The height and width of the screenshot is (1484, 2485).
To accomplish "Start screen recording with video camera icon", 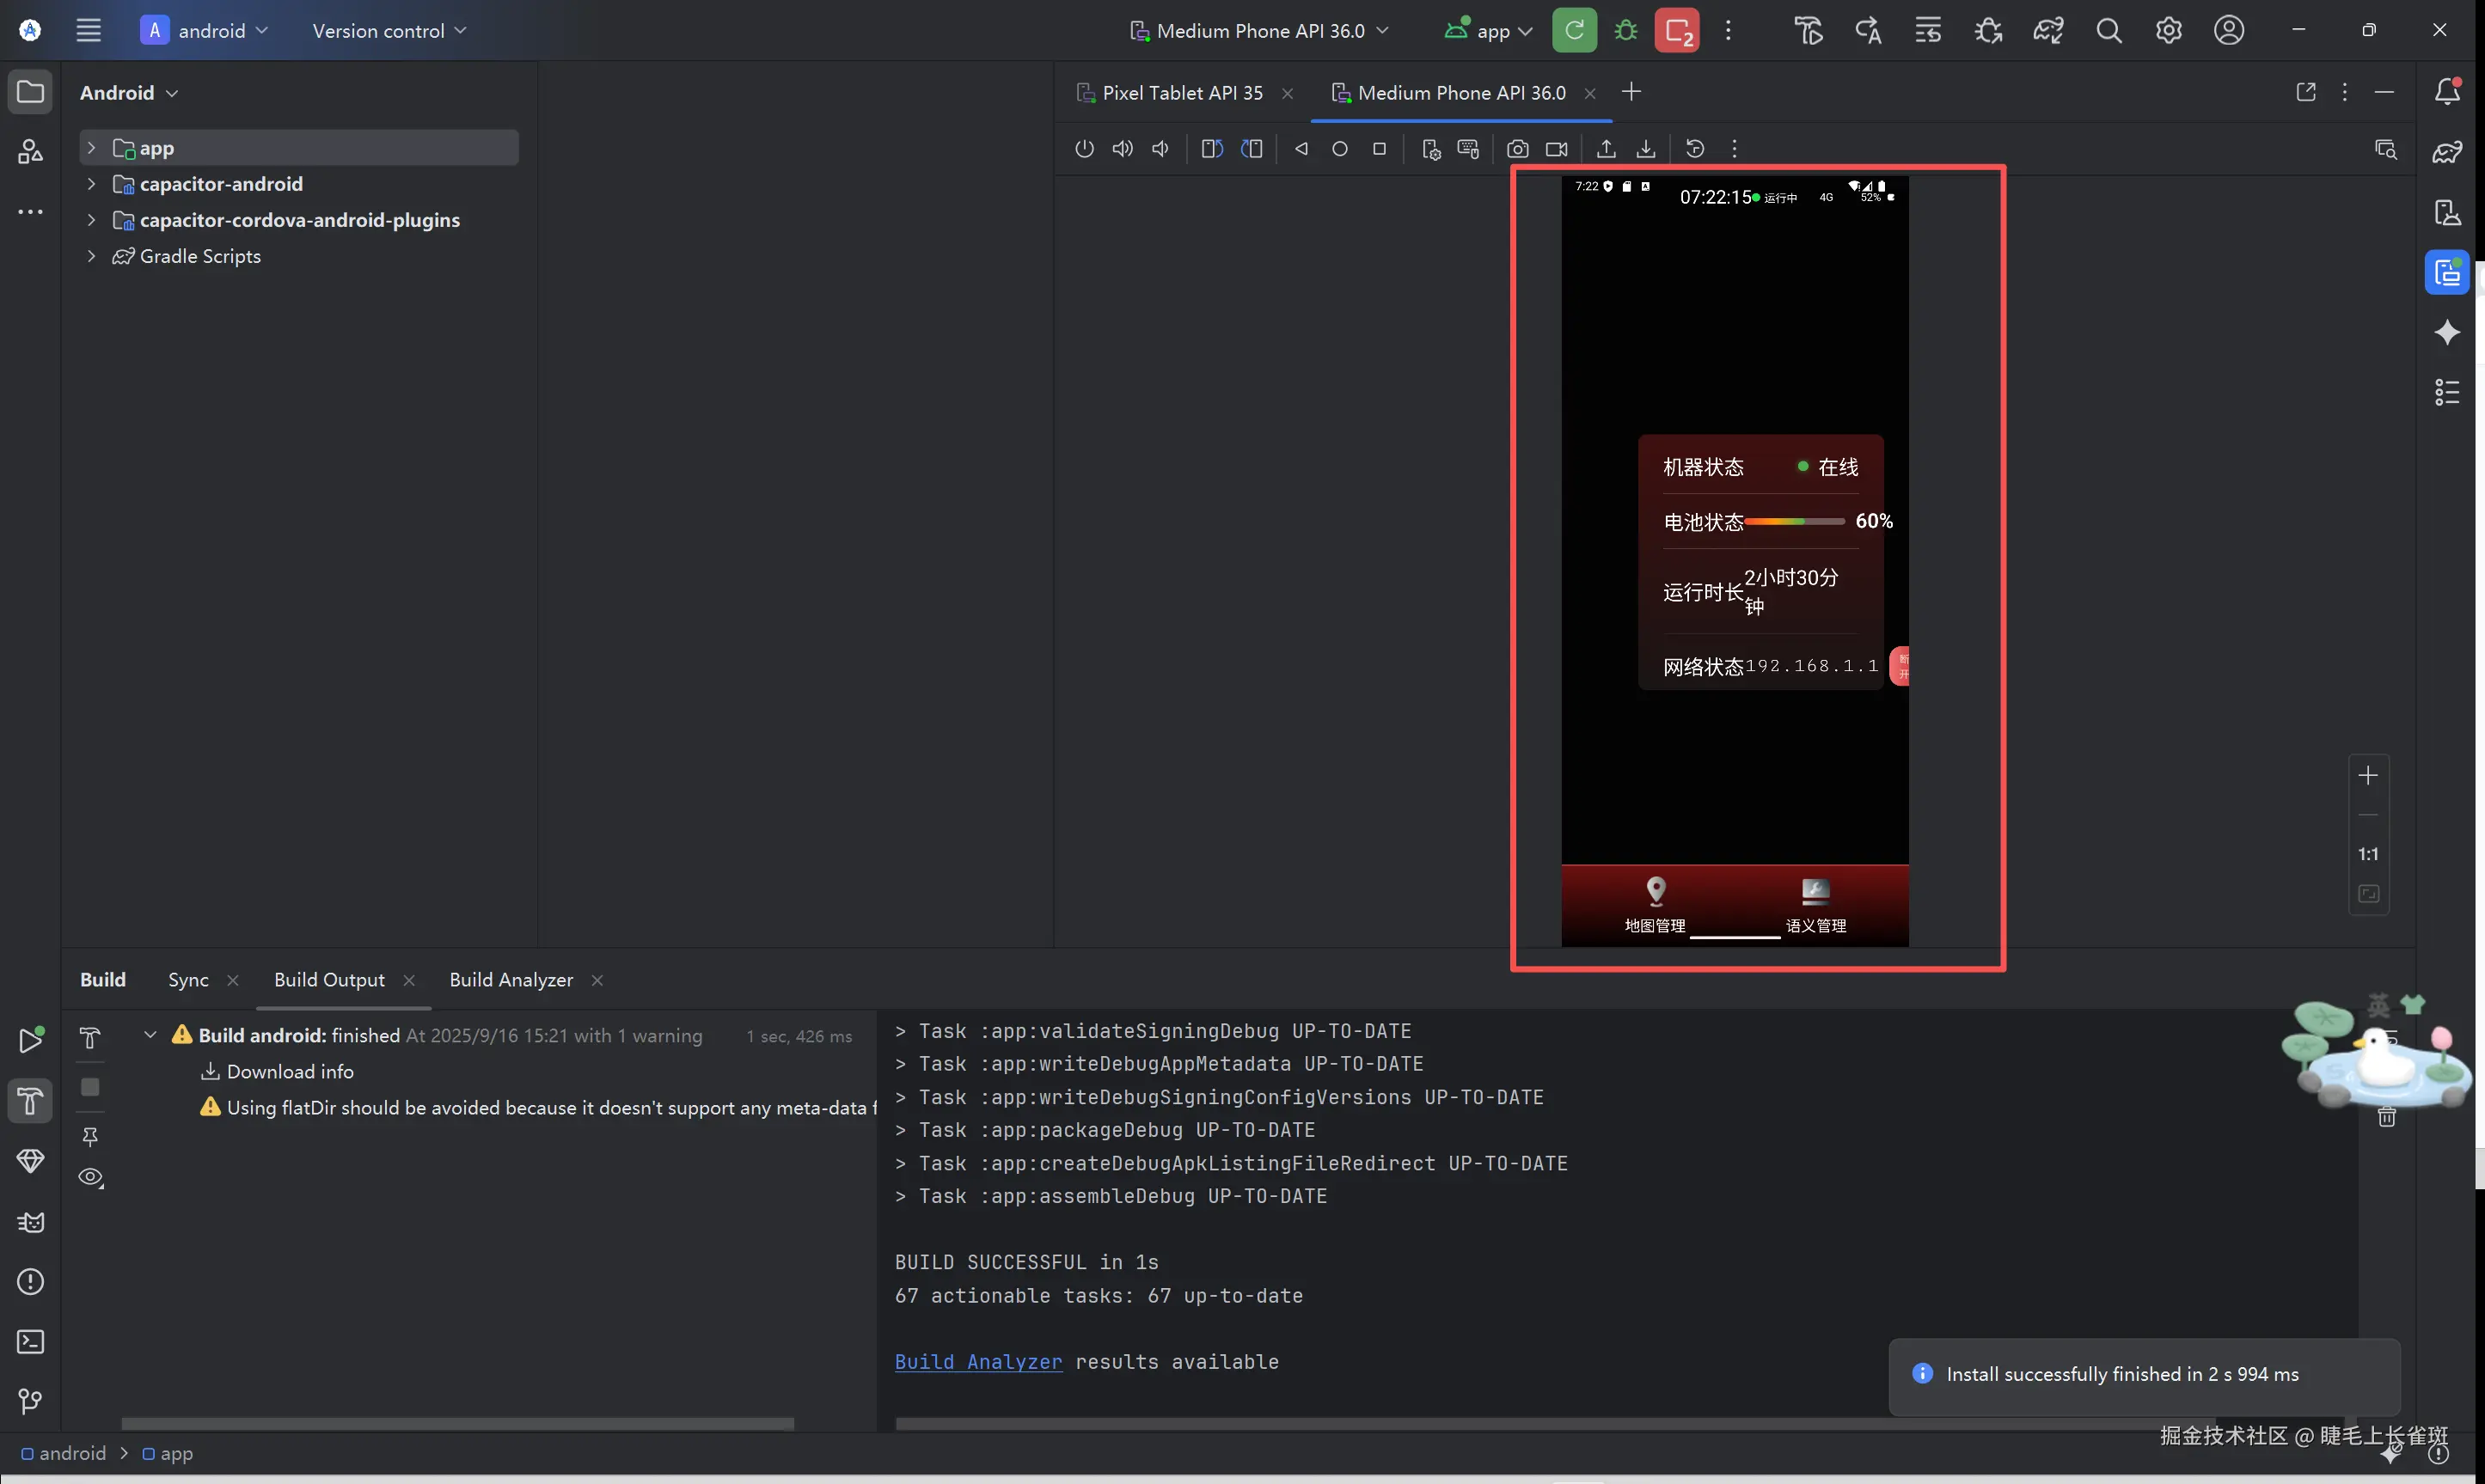I will tap(1556, 149).
